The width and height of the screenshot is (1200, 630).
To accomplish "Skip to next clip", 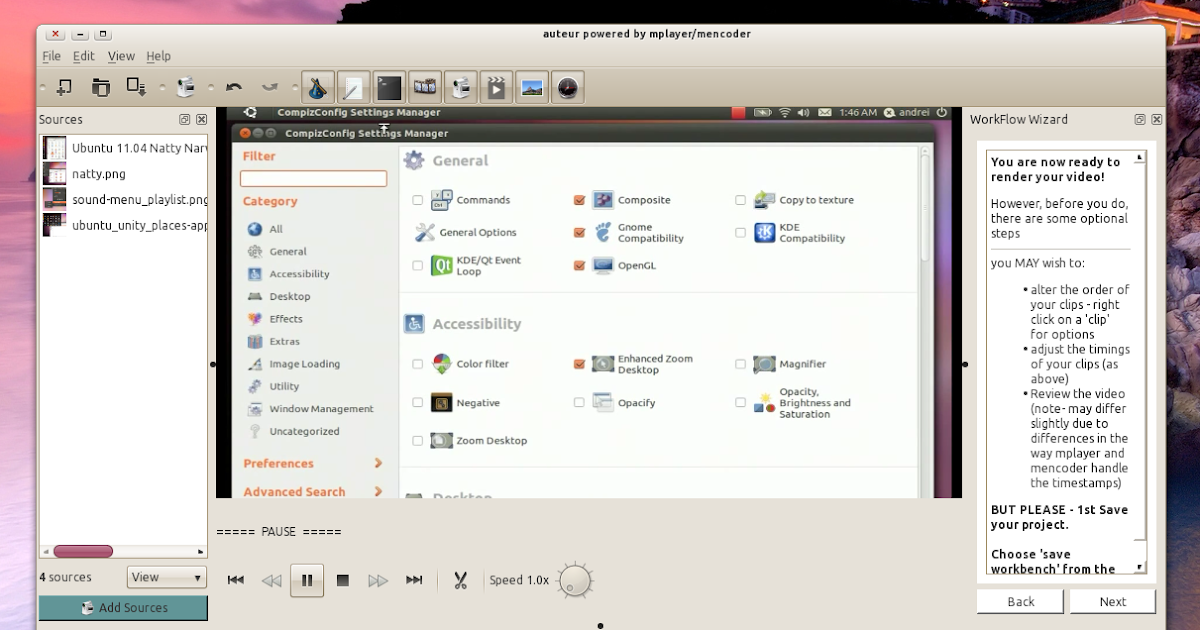I will [414, 580].
